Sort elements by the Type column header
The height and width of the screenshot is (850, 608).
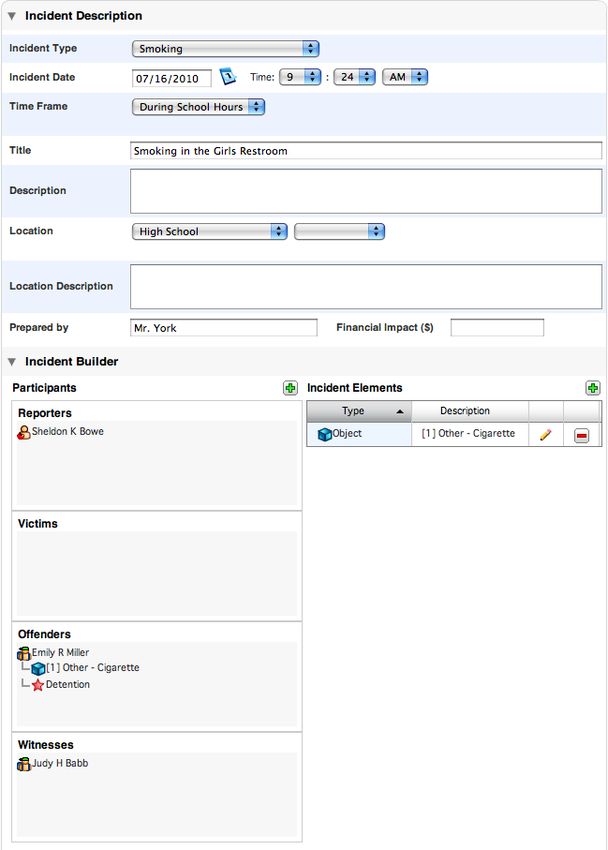[359, 411]
